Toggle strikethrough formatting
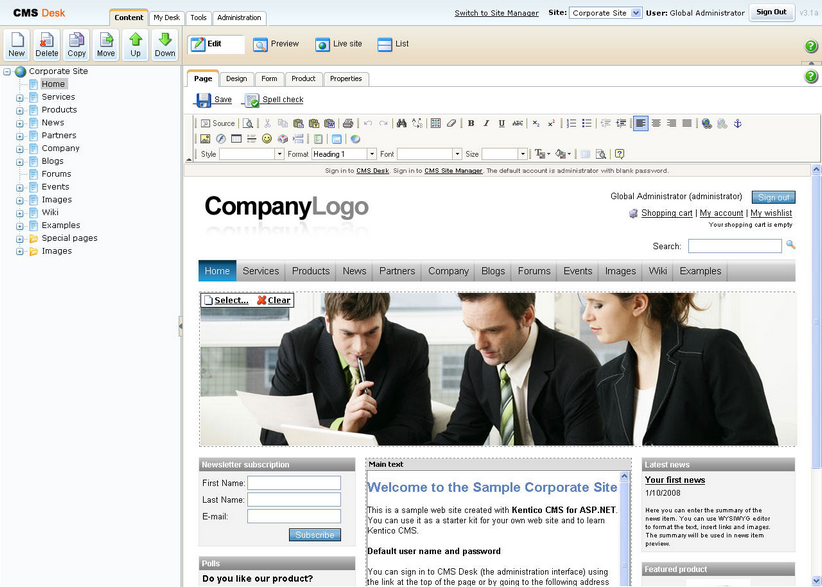The image size is (822, 587). point(517,123)
